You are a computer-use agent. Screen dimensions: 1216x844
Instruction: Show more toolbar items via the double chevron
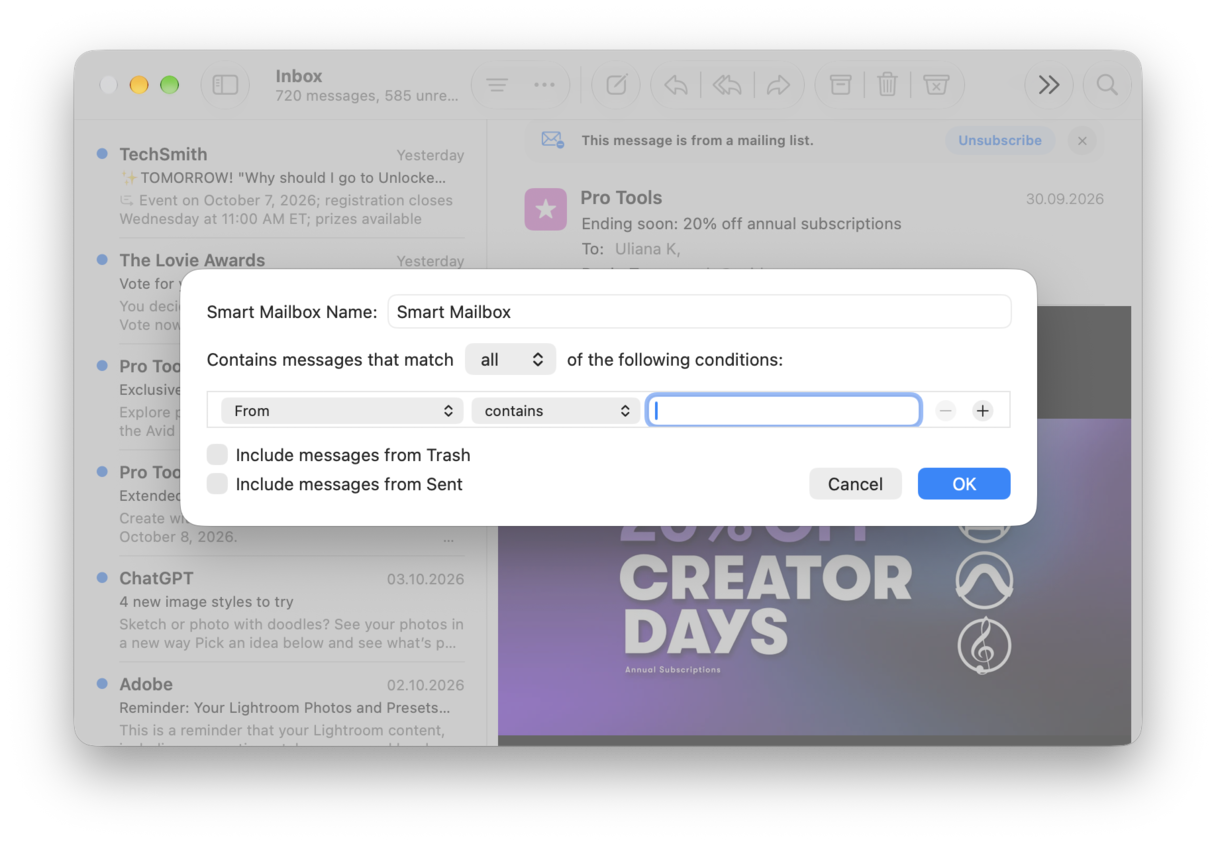click(1048, 85)
